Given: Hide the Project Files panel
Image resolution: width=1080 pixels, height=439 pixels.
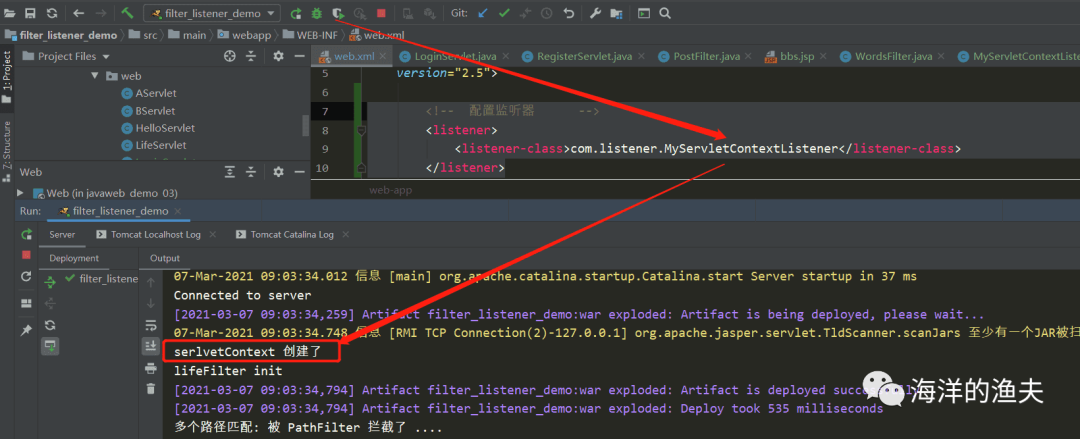Looking at the screenshot, I should [x=299, y=57].
